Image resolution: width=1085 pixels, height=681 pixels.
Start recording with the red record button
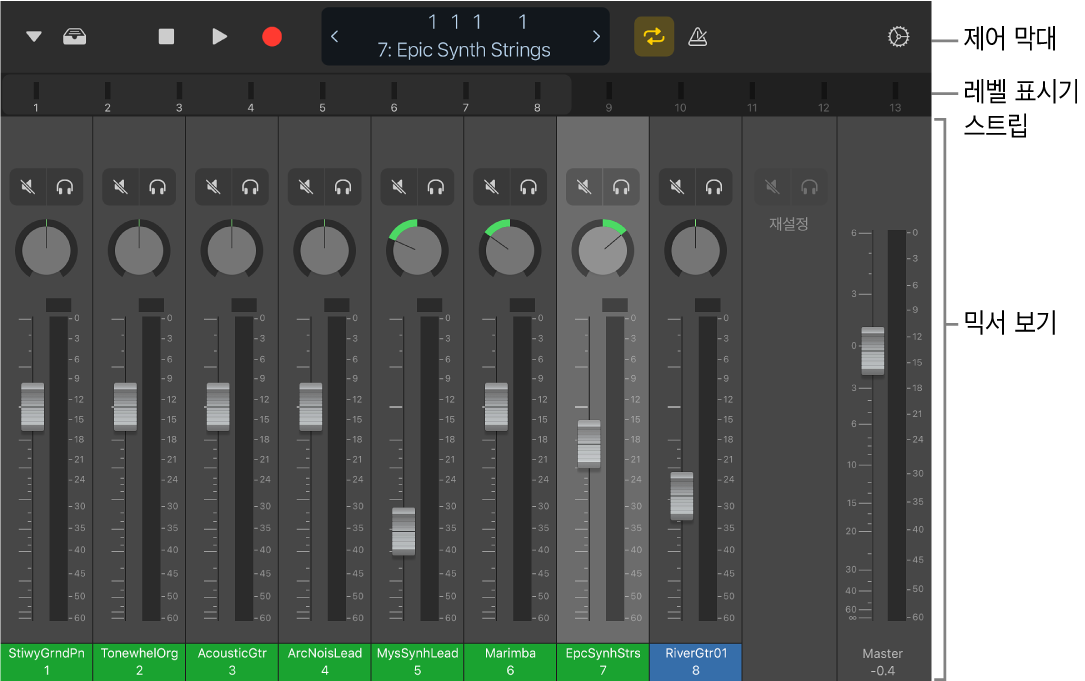tap(272, 37)
